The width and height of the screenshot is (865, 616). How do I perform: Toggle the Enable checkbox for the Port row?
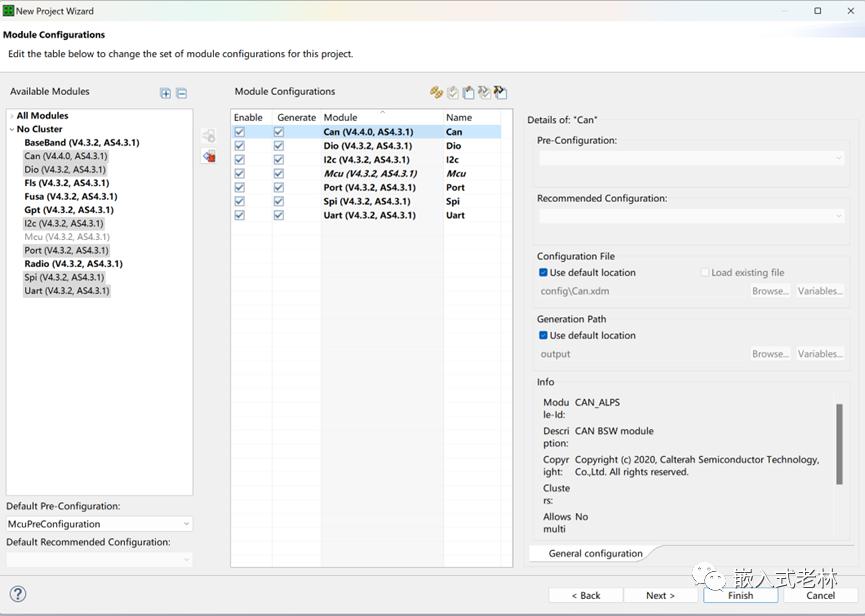(x=239, y=188)
